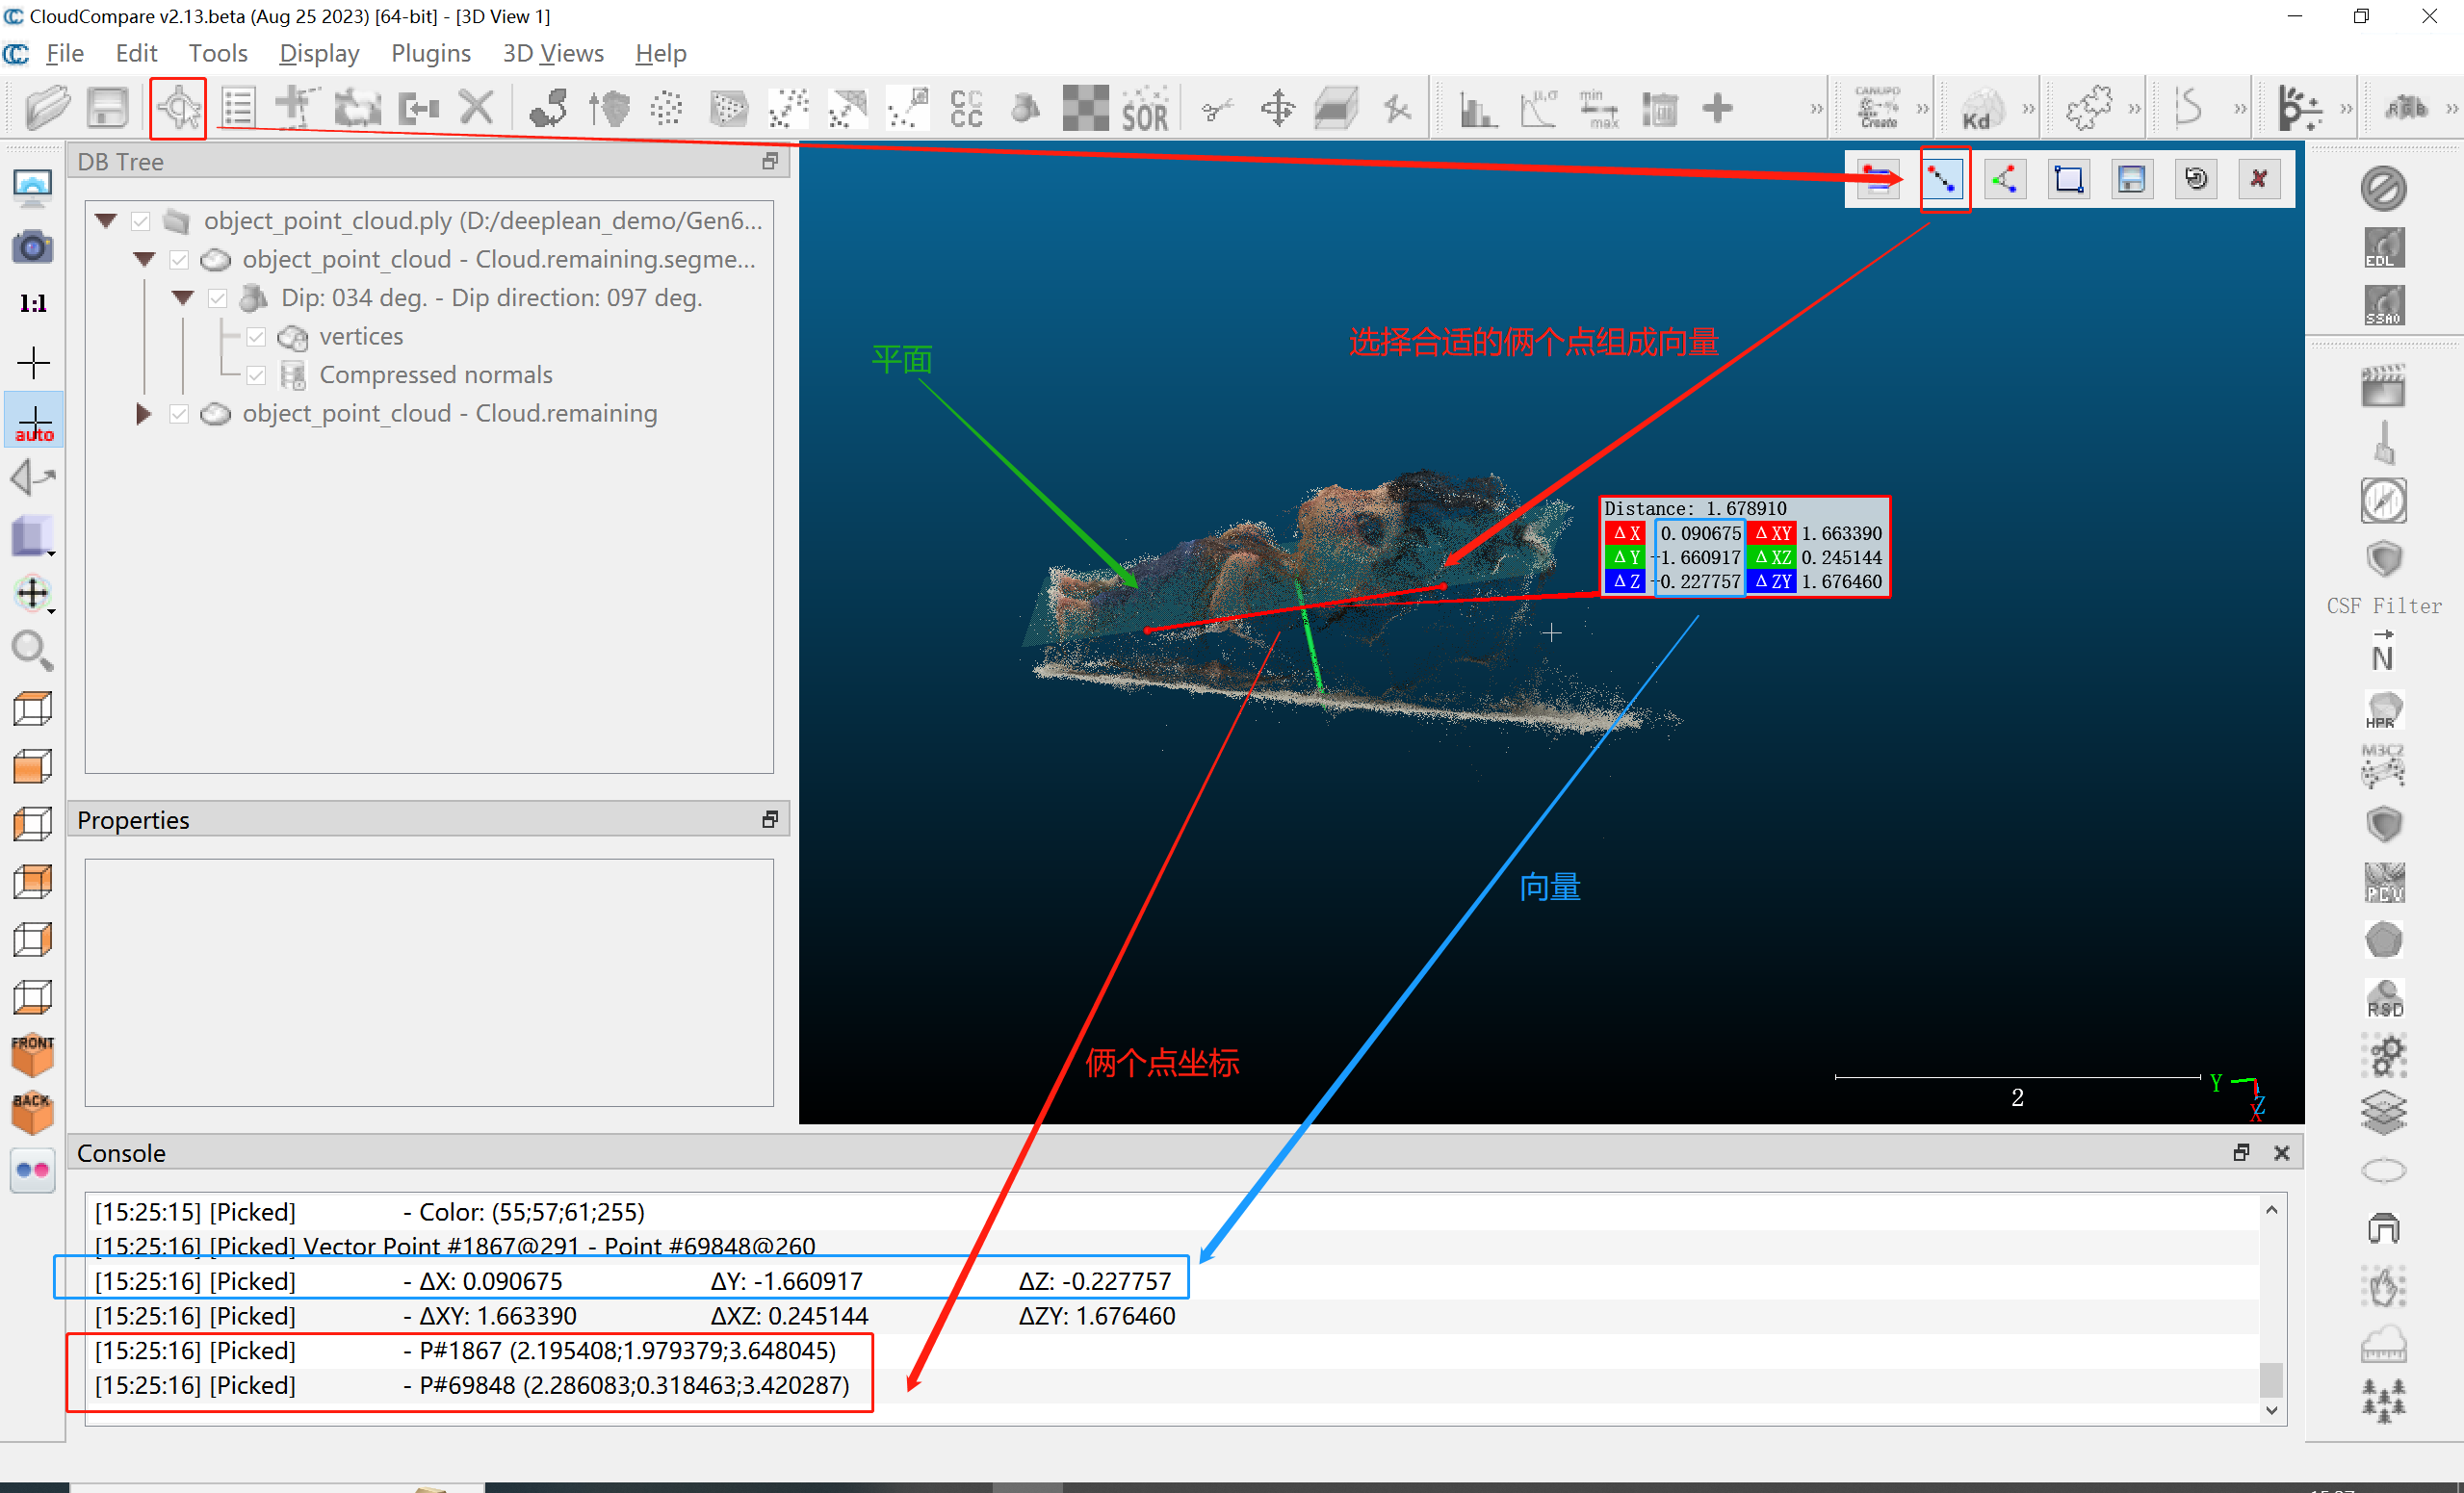Select the two-point distance picking mode

pos(1943,180)
